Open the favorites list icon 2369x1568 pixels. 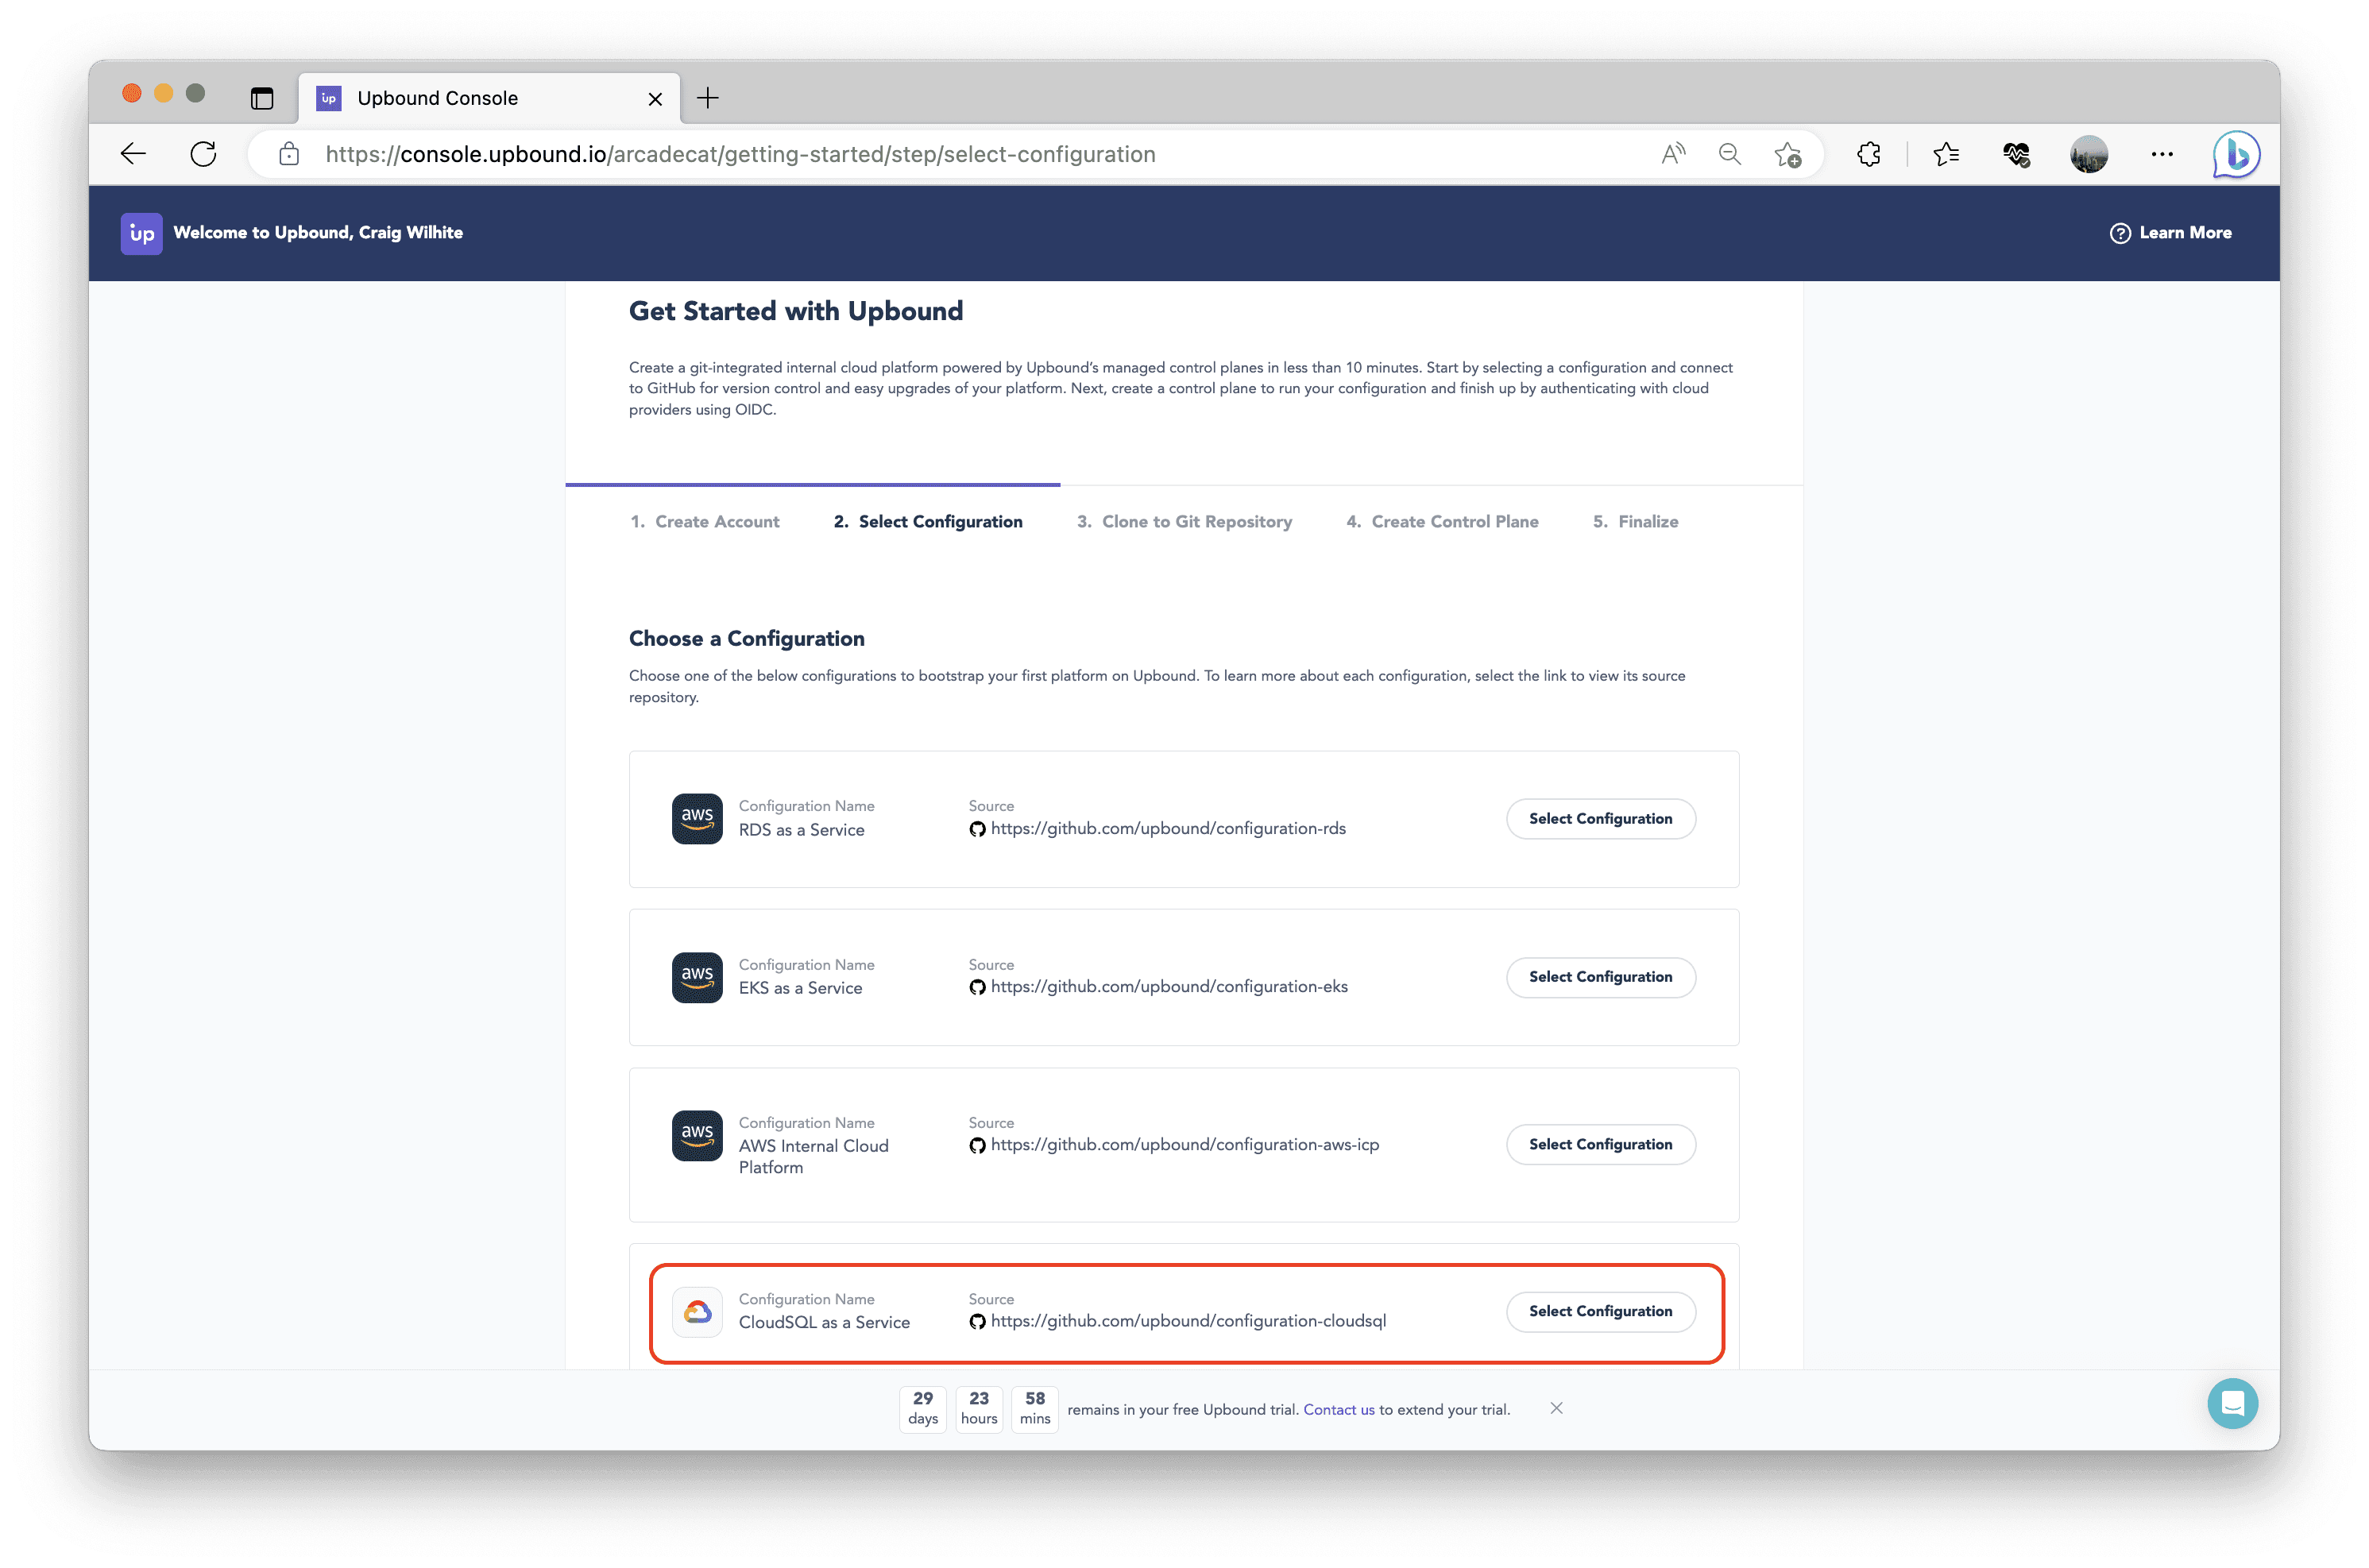pos(1946,155)
